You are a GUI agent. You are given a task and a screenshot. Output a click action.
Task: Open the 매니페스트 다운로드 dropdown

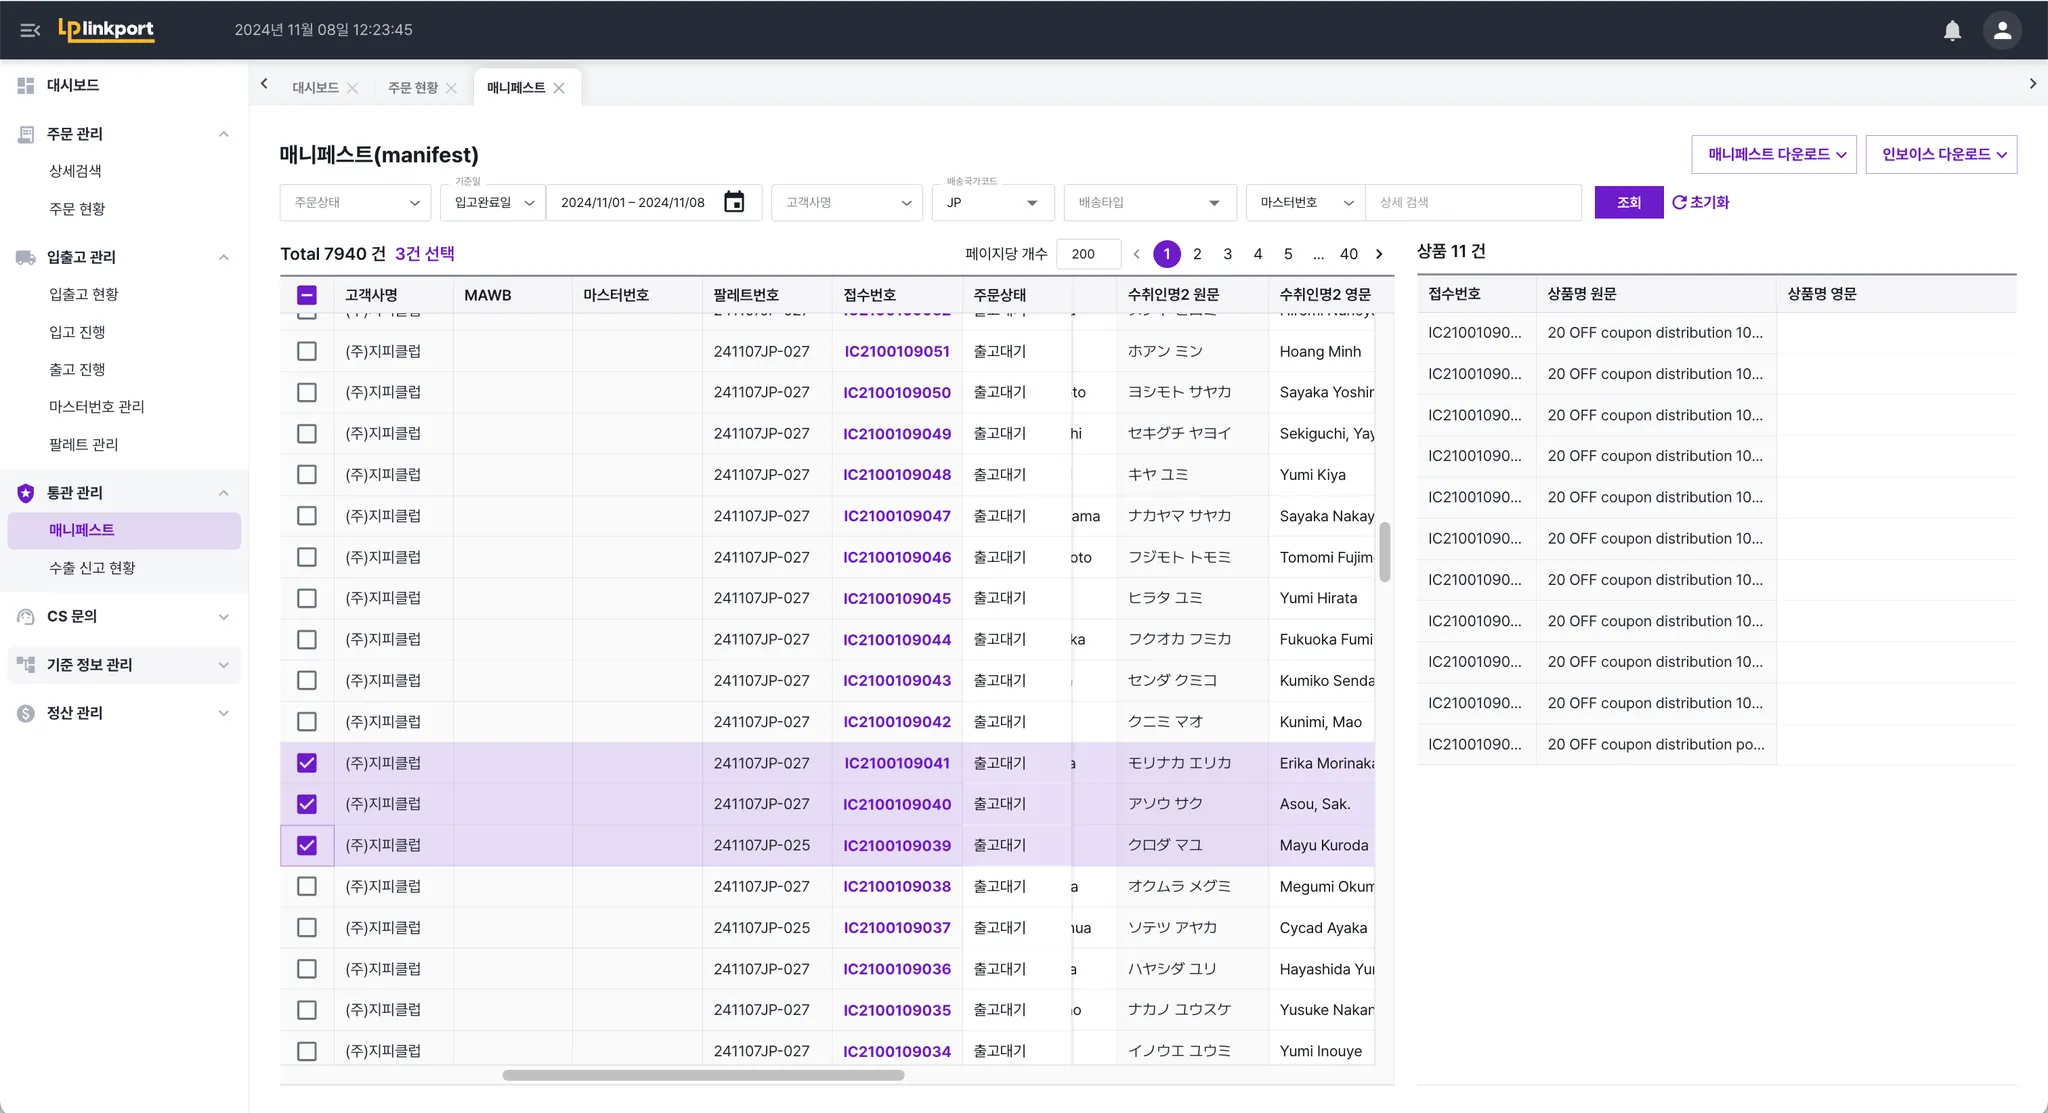coord(1773,154)
